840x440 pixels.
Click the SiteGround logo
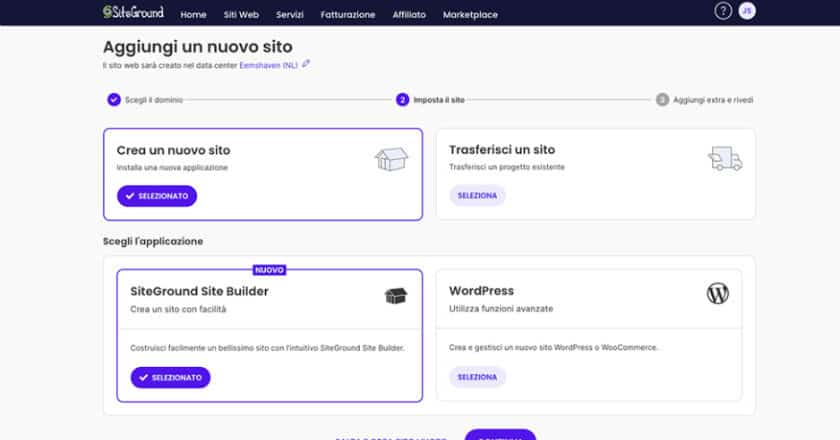click(x=133, y=12)
